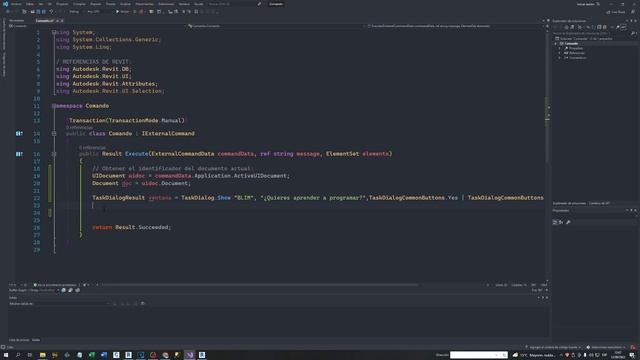Viewport: 640px width, 360px height.
Task: Click Categorized icon in Propiedades panel
Action: [555, 222]
